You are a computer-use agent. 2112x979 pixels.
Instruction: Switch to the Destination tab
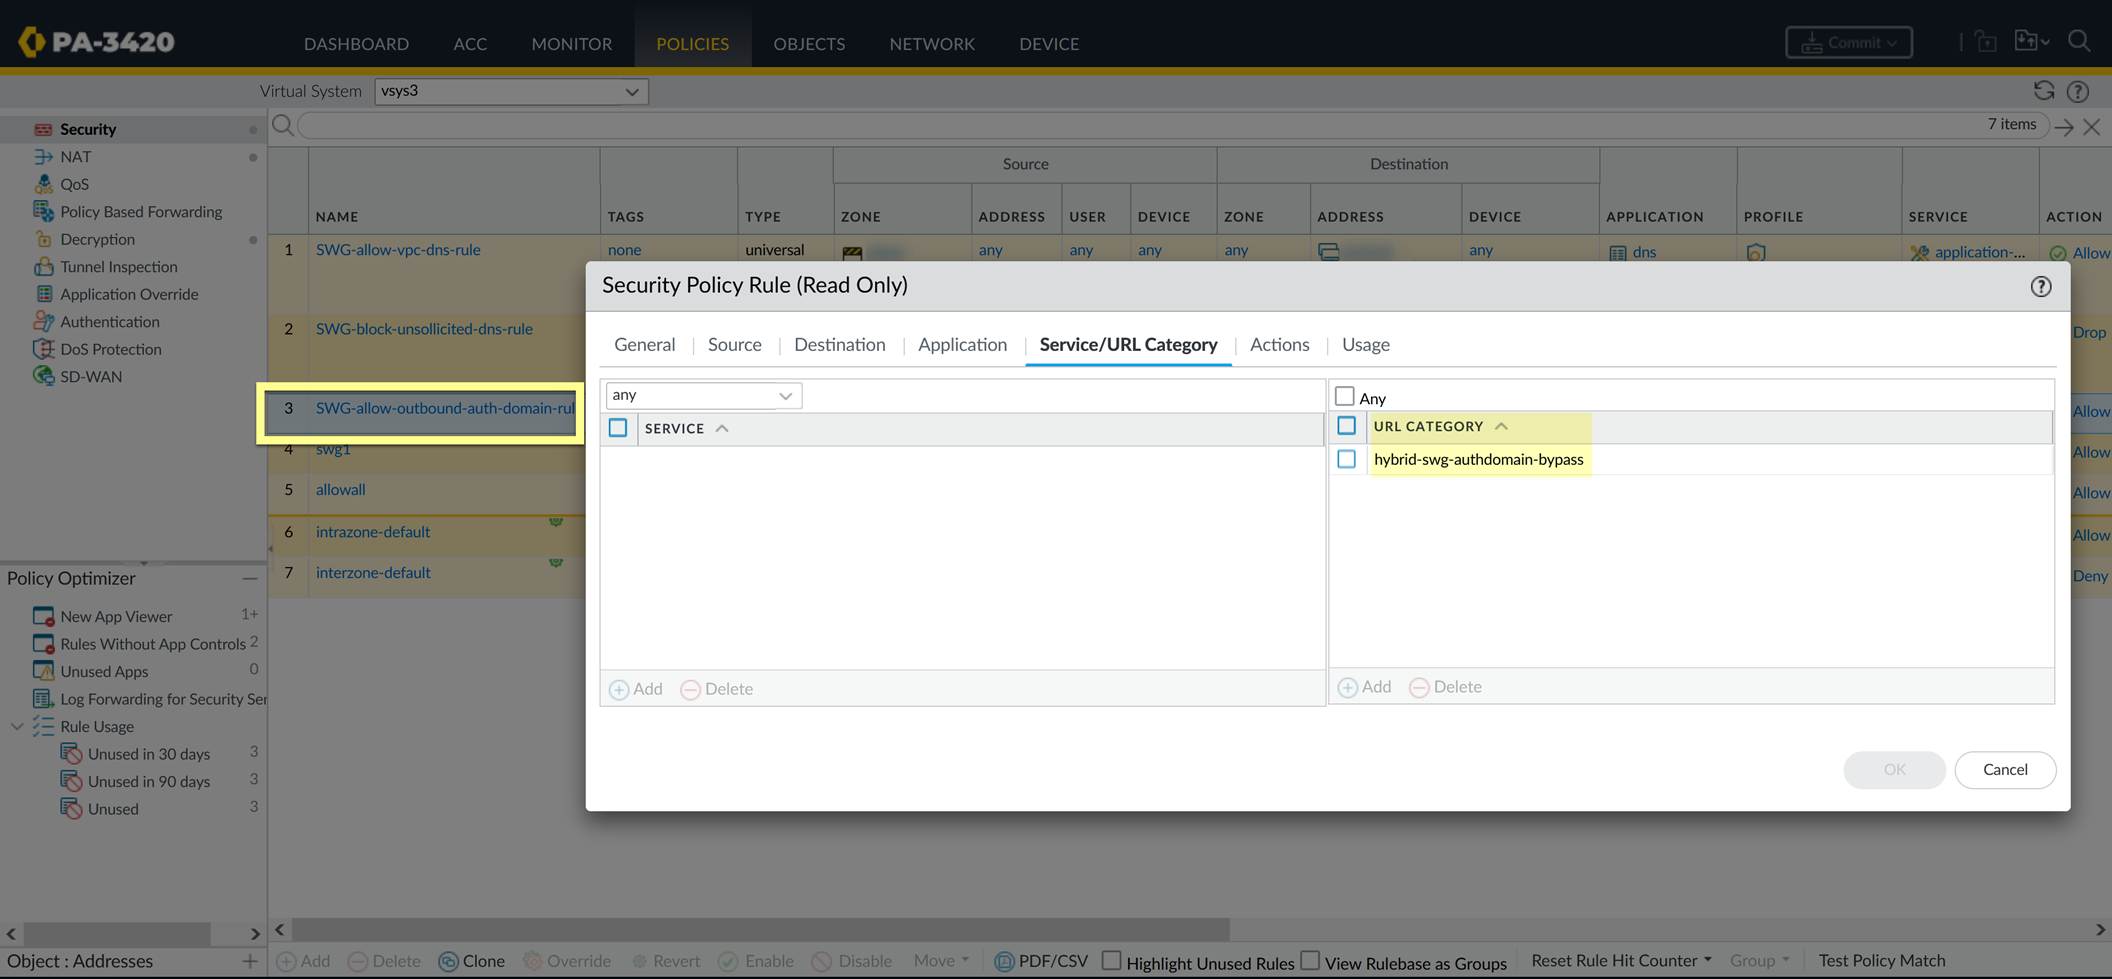[x=840, y=344]
